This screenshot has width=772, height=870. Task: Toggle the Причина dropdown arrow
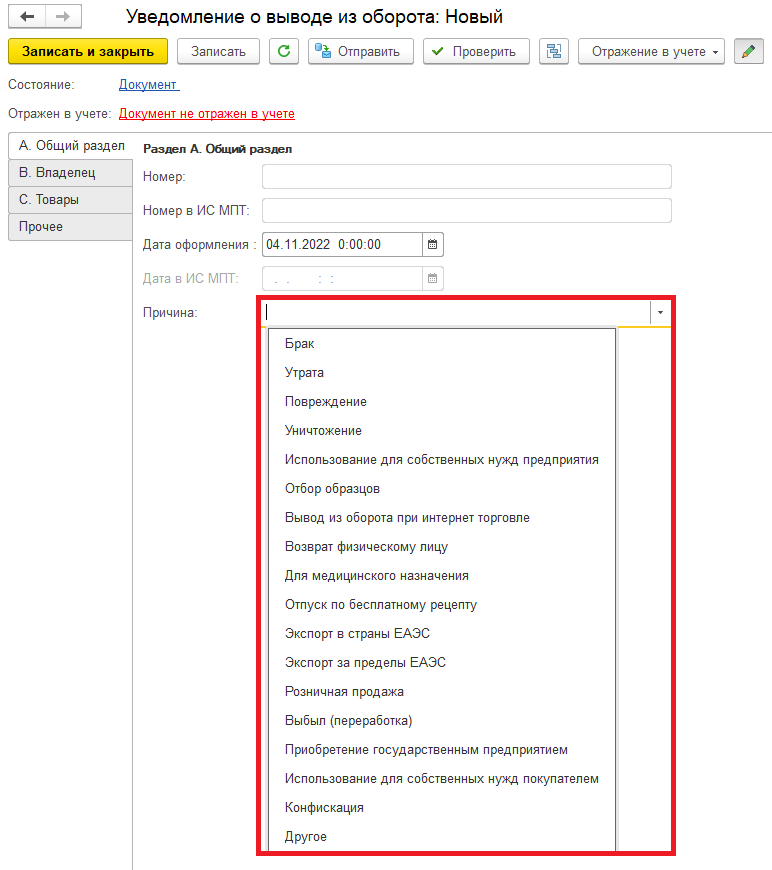point(660,312)
